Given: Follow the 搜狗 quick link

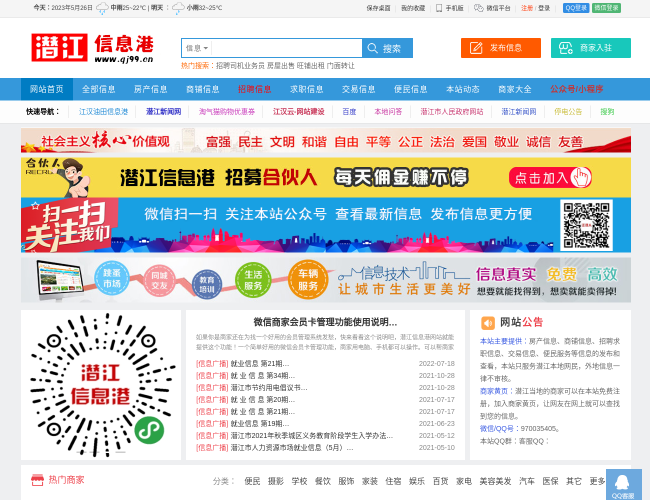Looking at the screenshot, I should click(x=607, y=112).
